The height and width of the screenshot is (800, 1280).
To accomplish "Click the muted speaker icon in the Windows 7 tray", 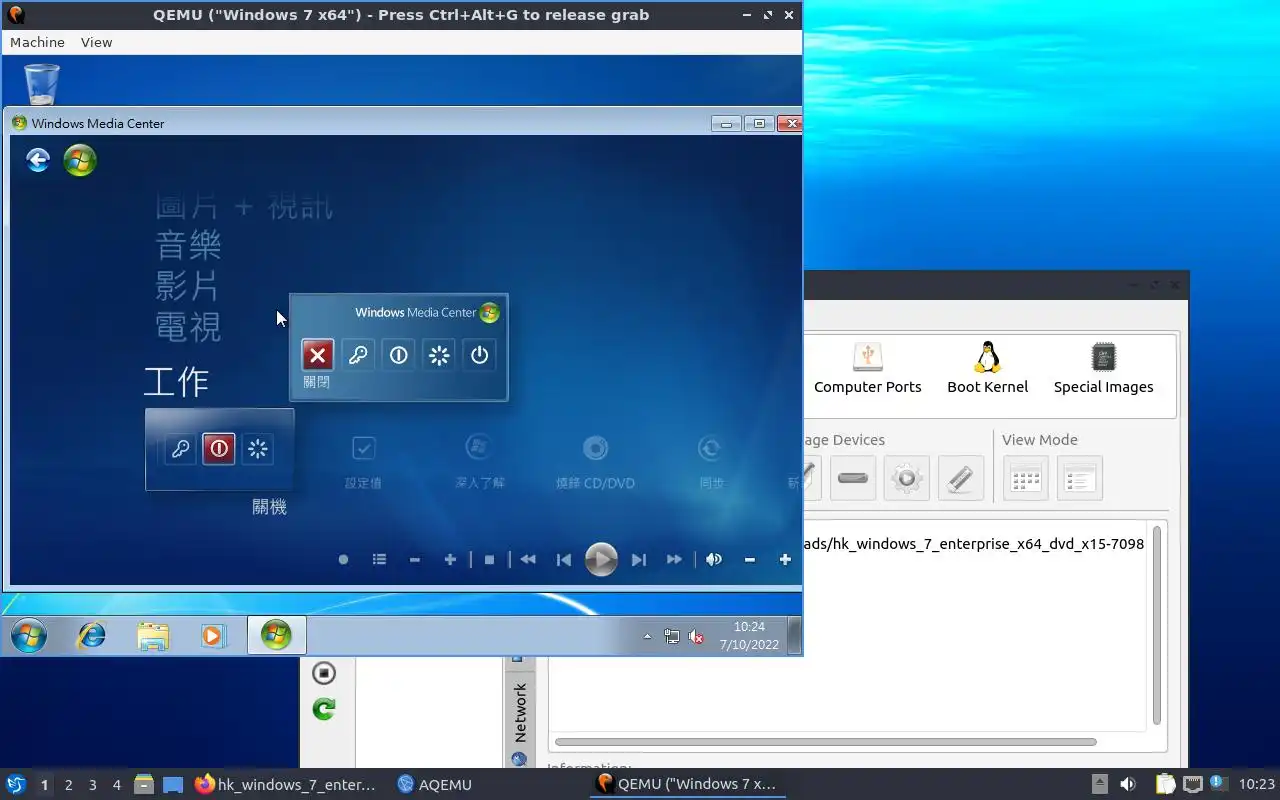I will point(696,636).
